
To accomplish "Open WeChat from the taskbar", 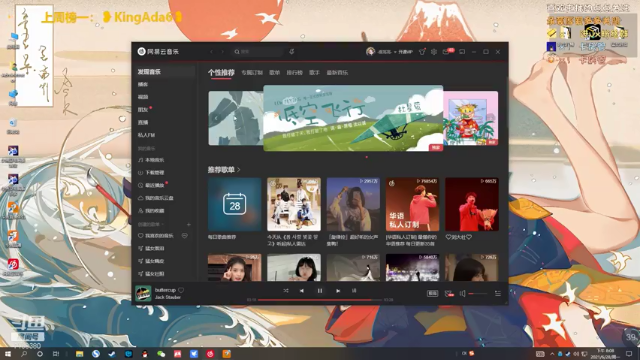I will (161, 354).
